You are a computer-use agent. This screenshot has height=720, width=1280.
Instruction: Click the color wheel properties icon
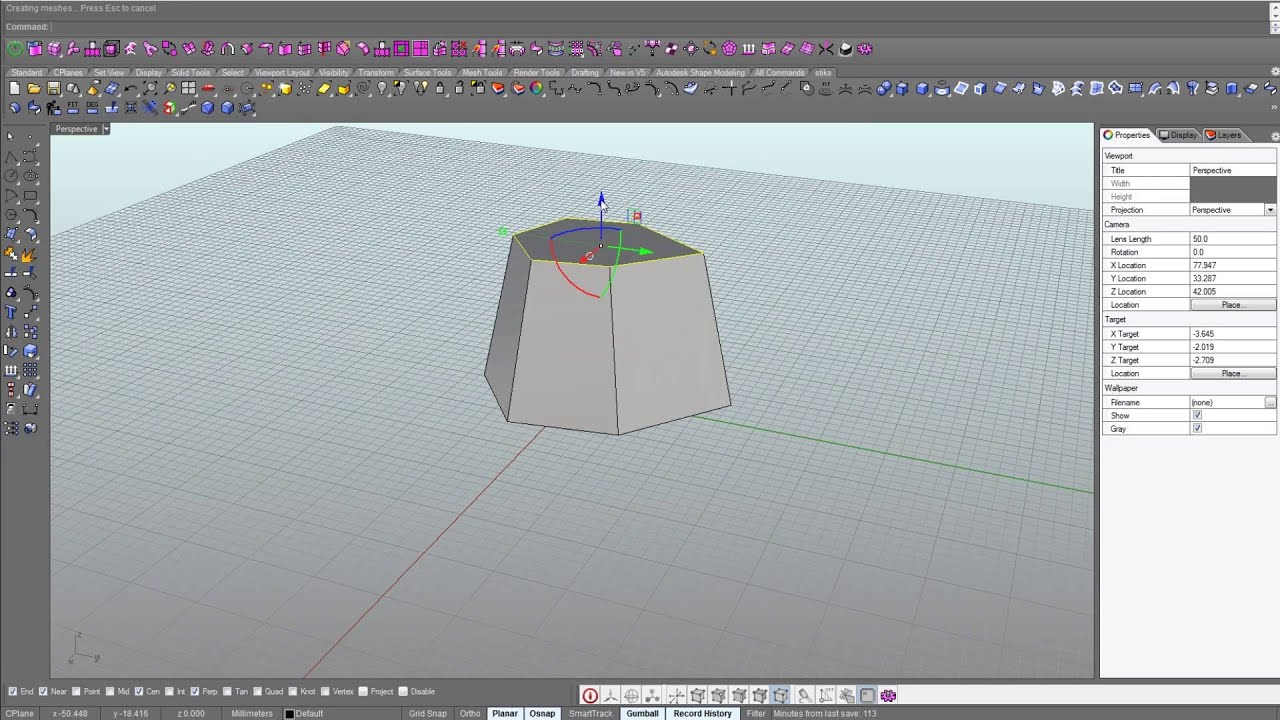[536, 88]
